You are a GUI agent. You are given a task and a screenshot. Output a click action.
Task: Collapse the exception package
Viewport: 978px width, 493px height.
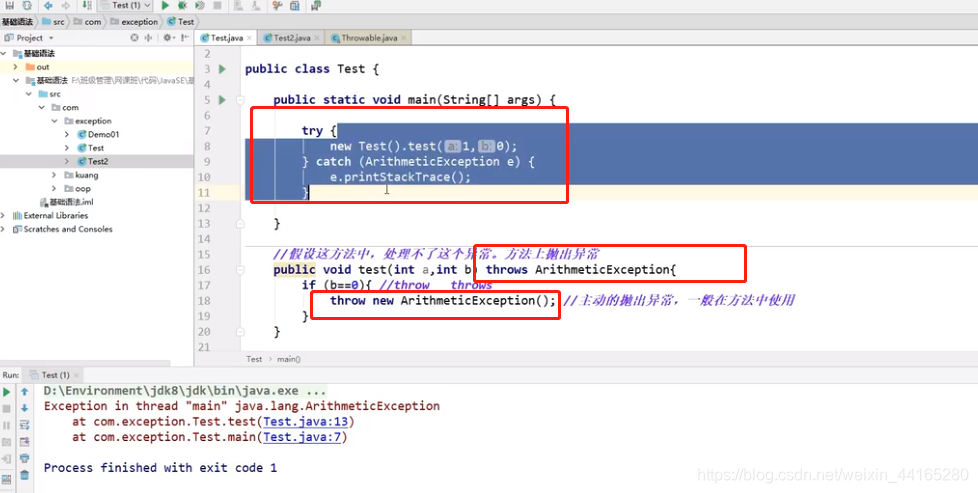point(54,121)
